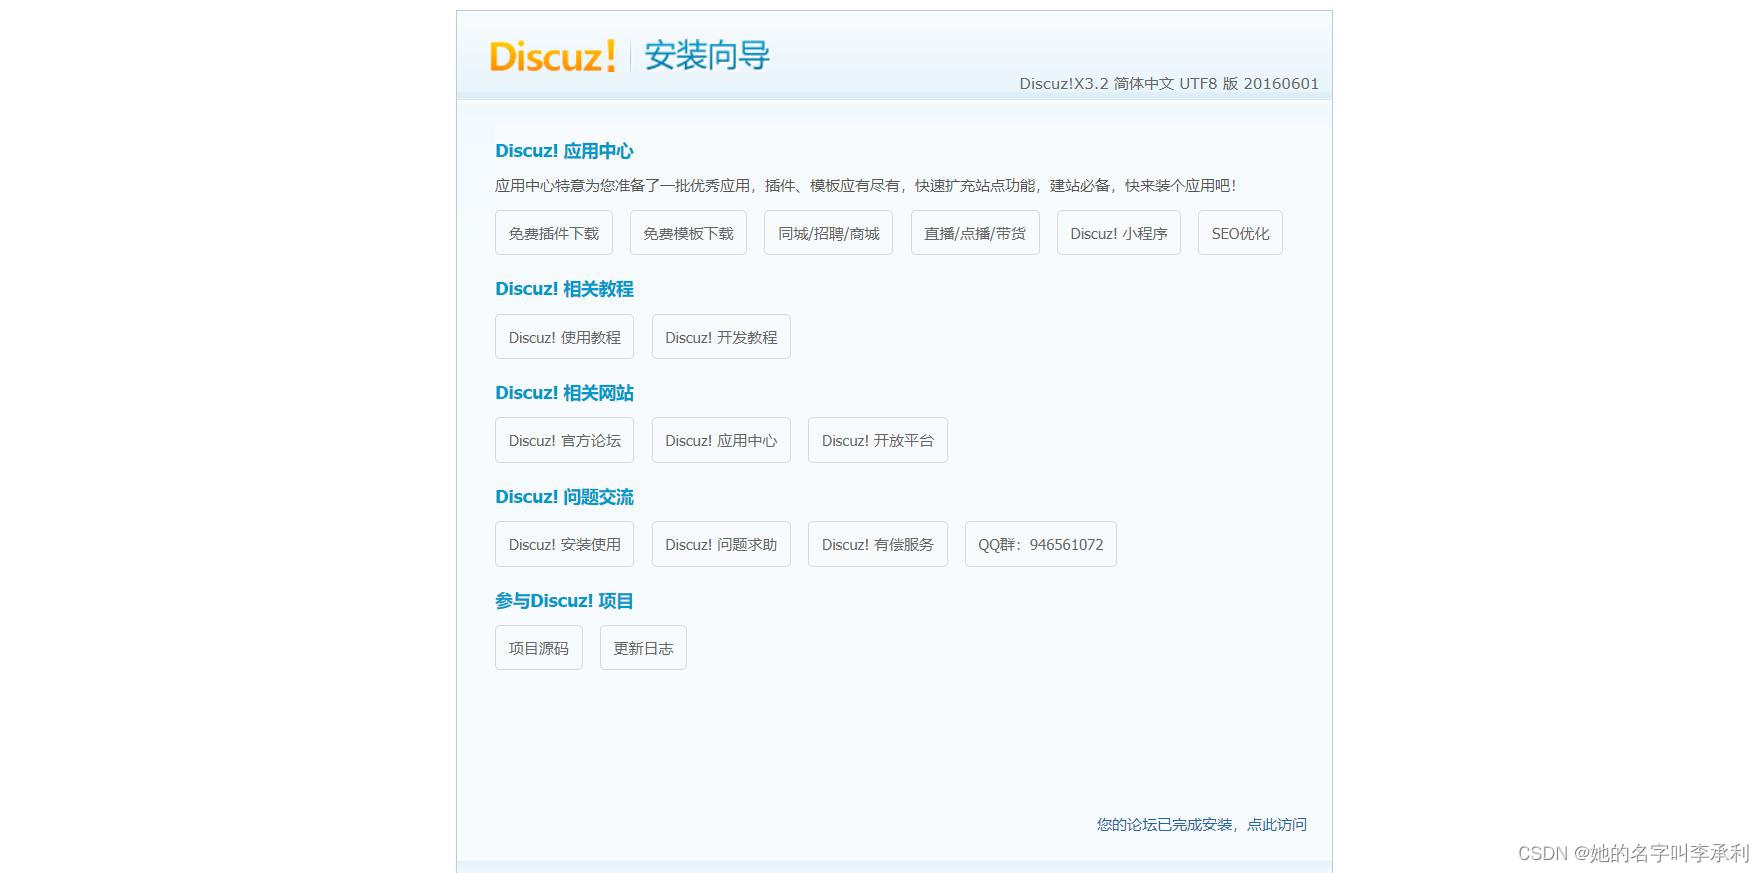Open the Discuz! 问题求助 button
Viewport: 1764px width, 873px height.
tap(721, 544)
